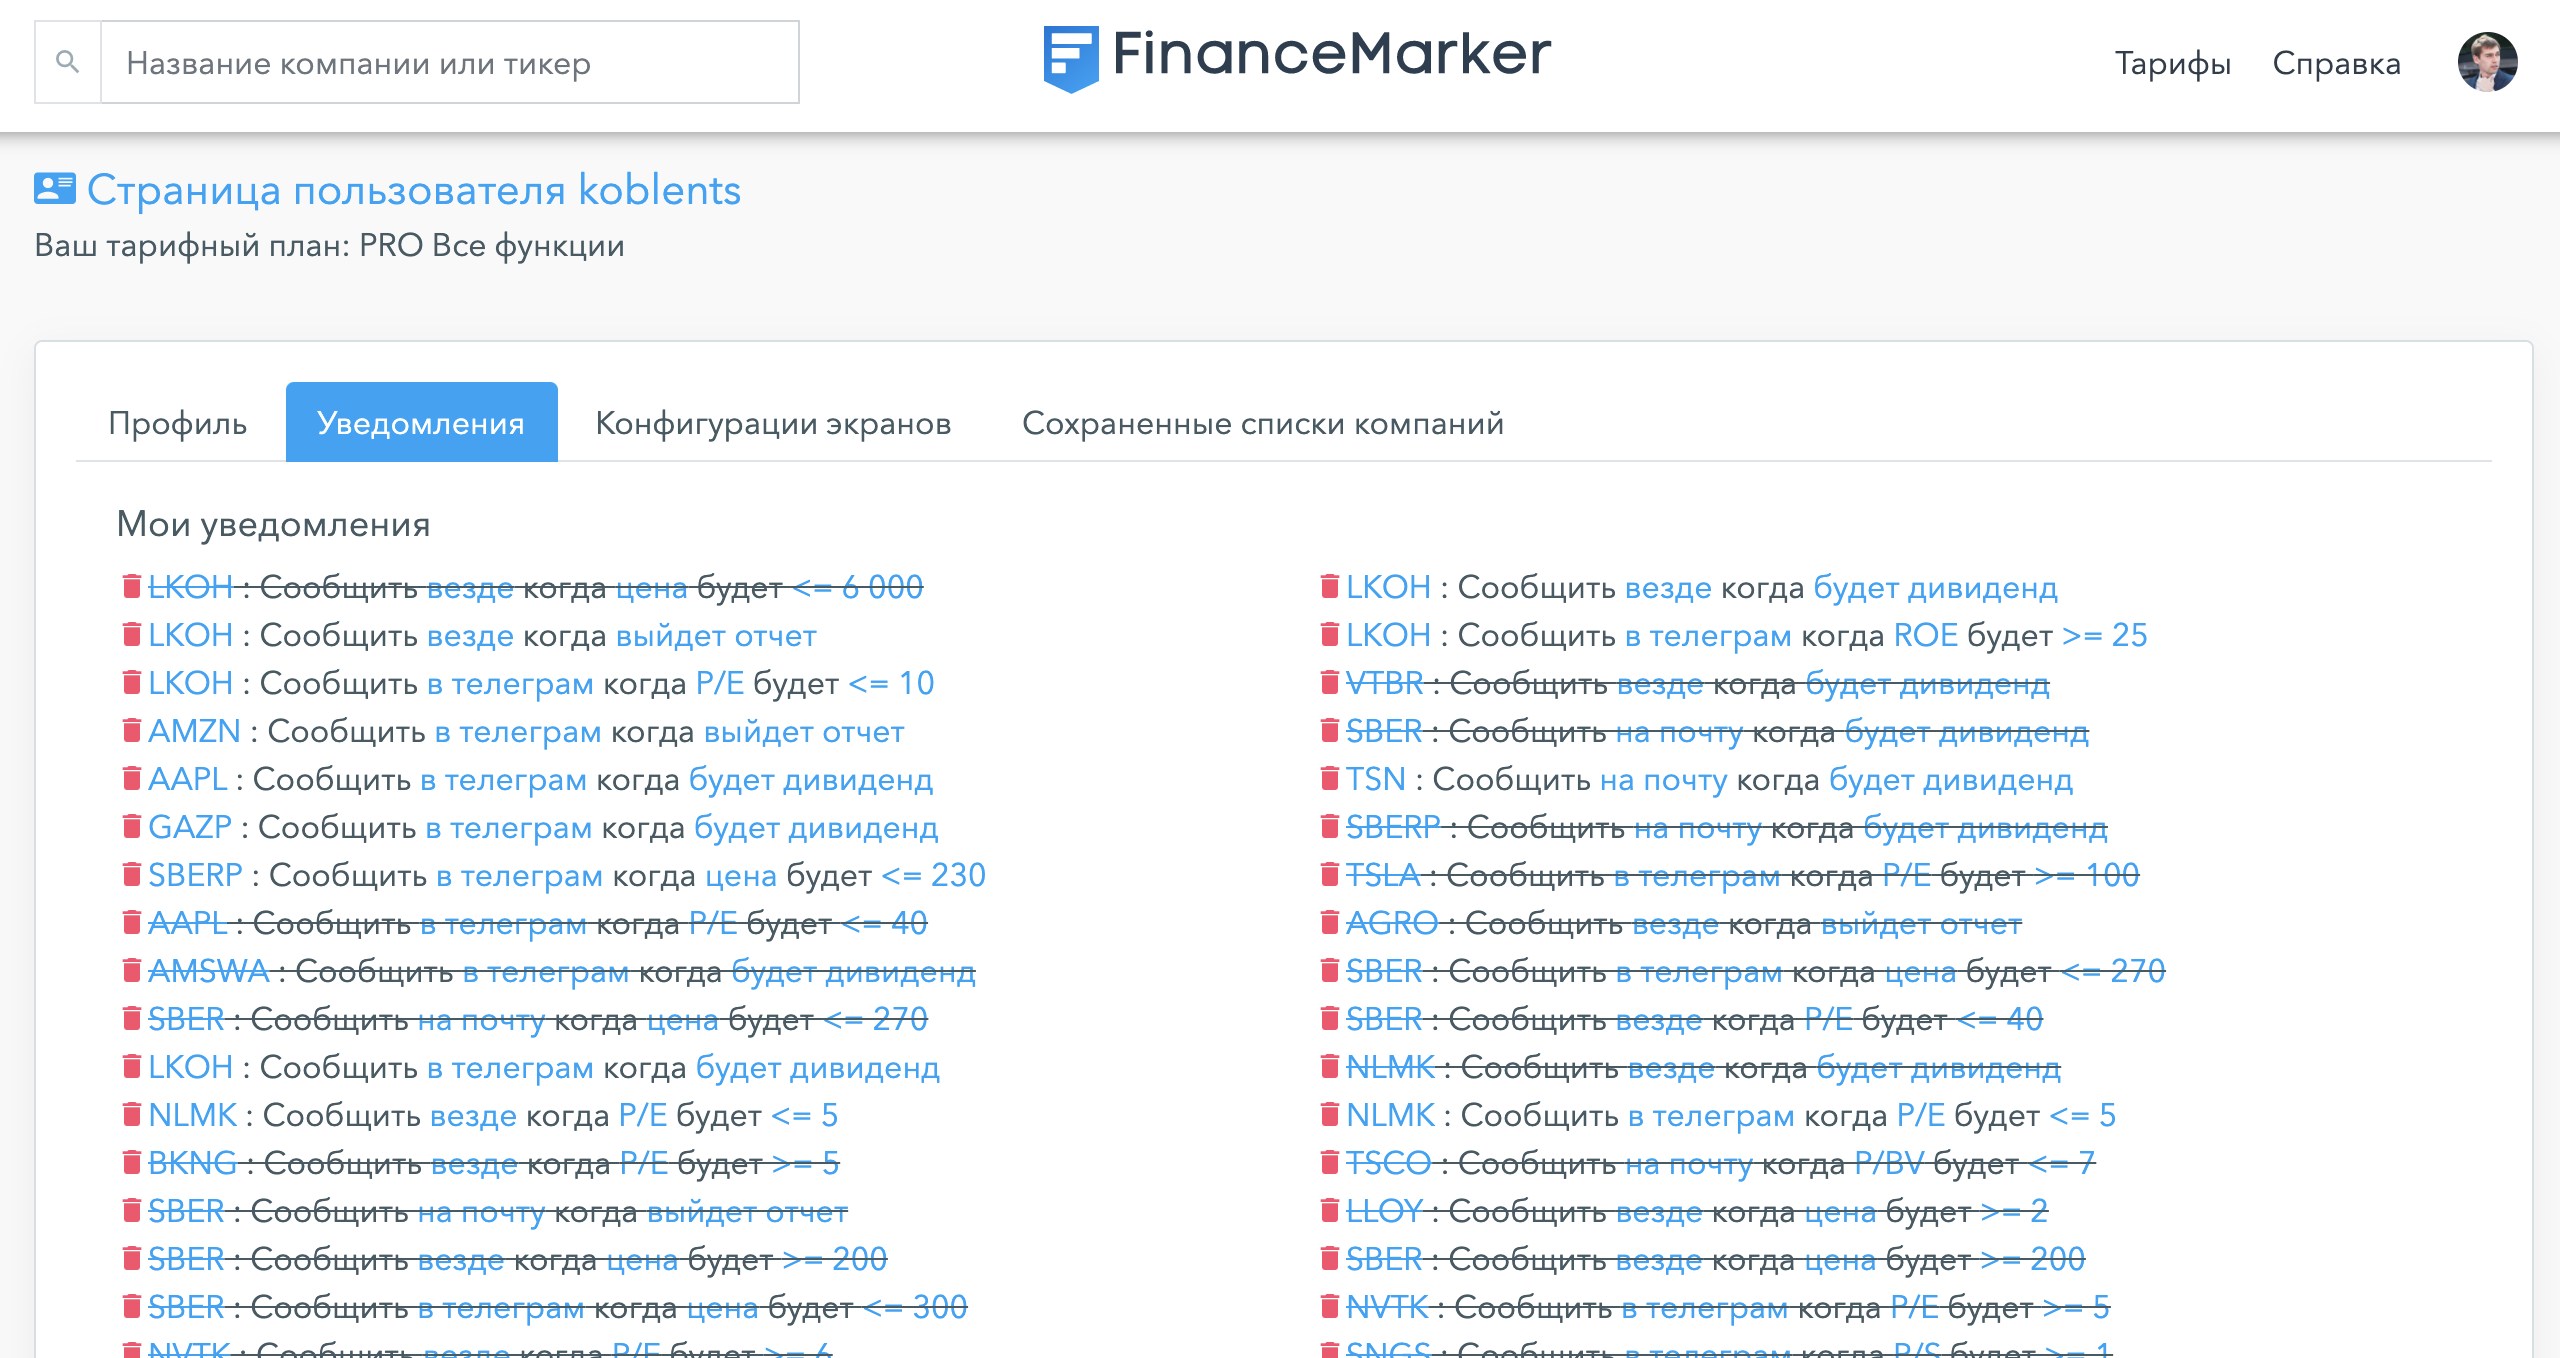
Task: Delete TSCO P/BV <= 7 notification
Action: 1329,1162
